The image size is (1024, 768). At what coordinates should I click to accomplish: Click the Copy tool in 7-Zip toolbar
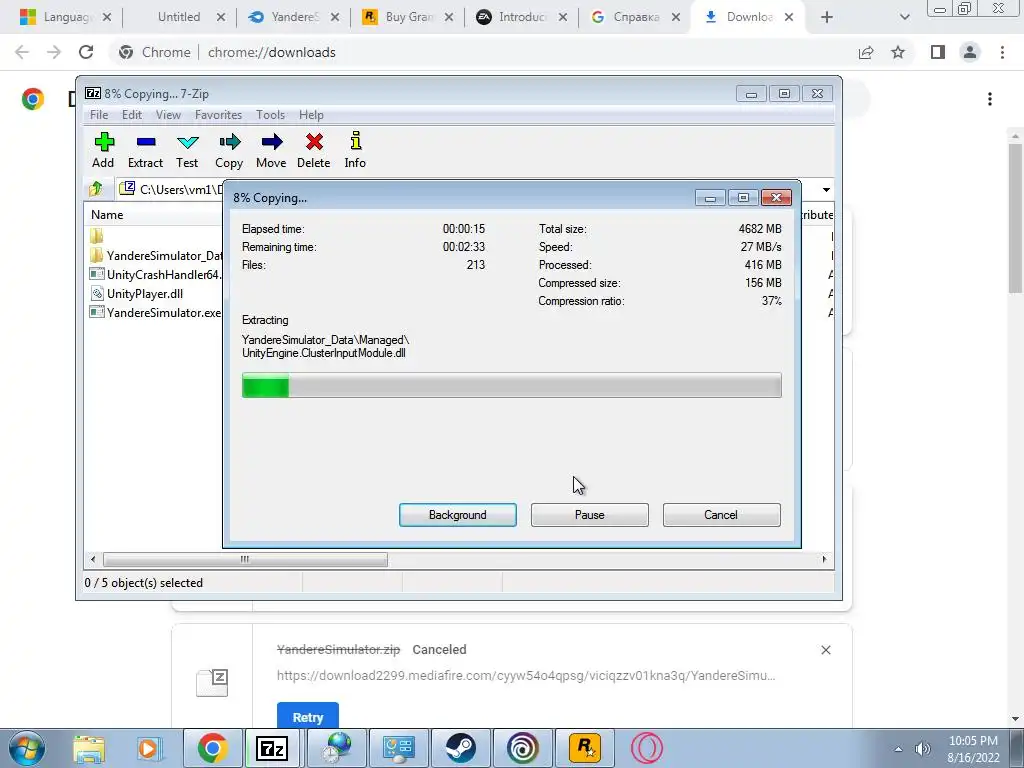(x=229, y=150)
